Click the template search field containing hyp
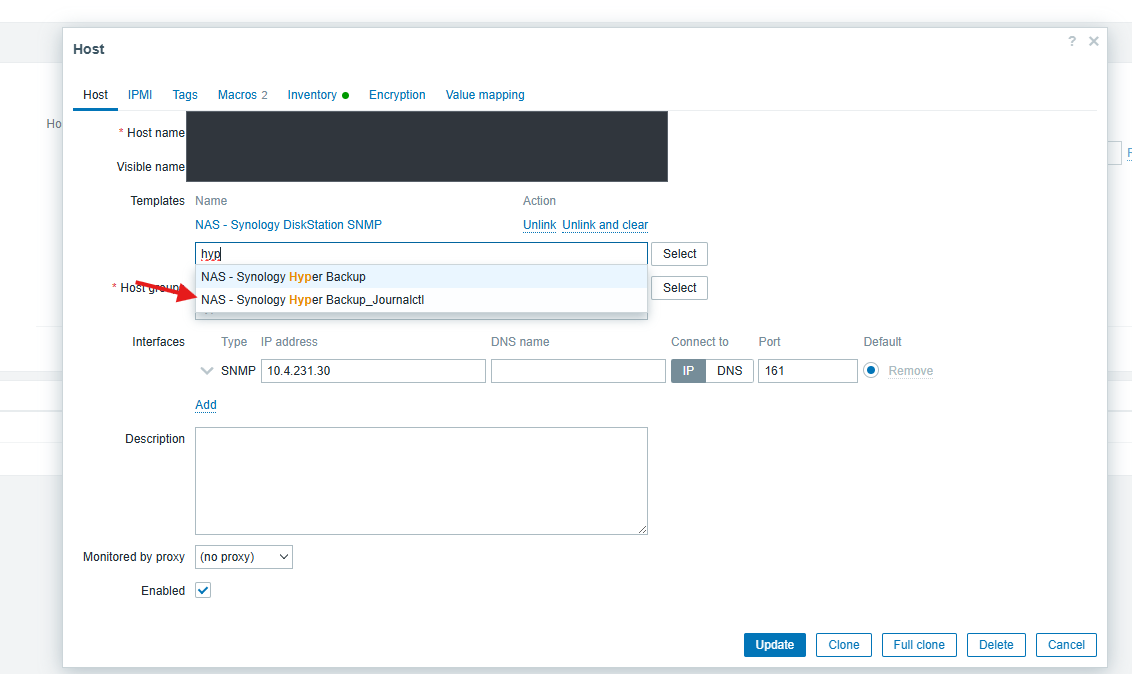The height and width of the screenshot is (674, 1132). click(421, 253)
